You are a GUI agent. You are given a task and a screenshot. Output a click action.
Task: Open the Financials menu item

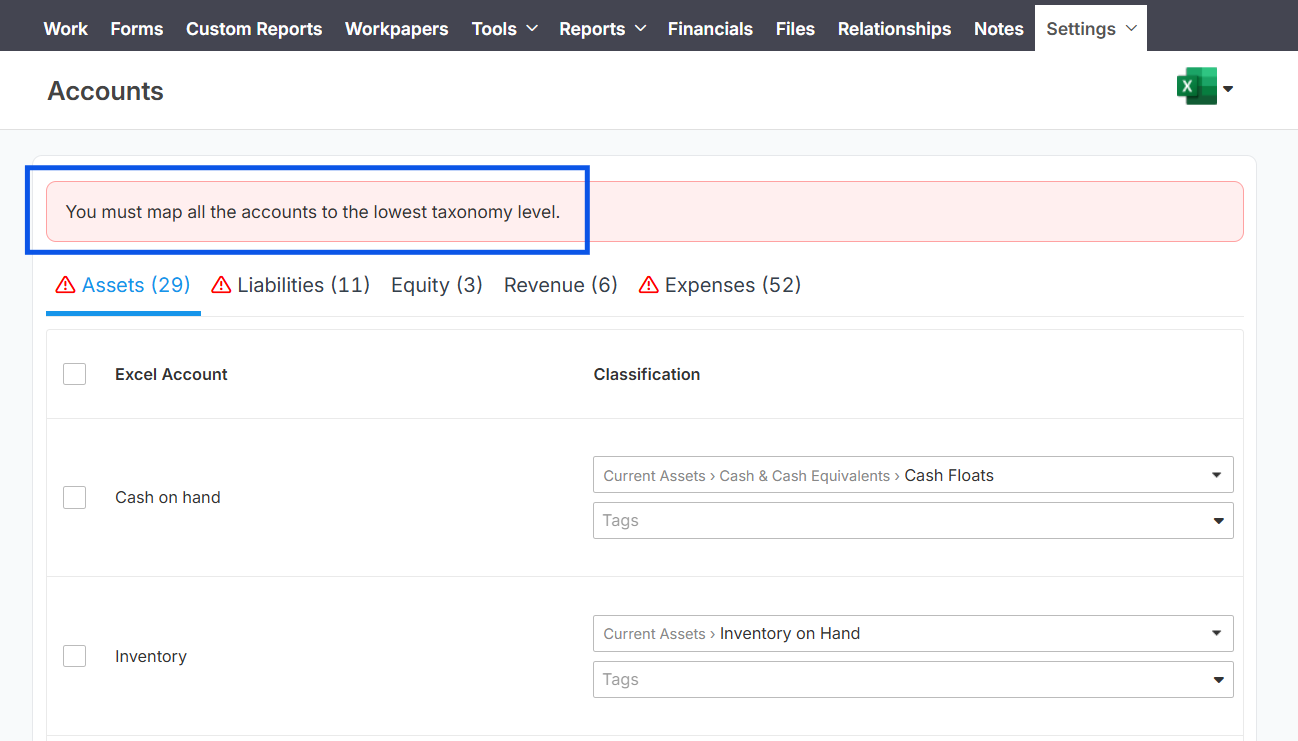pyautogui.click(x=710, y=29)
